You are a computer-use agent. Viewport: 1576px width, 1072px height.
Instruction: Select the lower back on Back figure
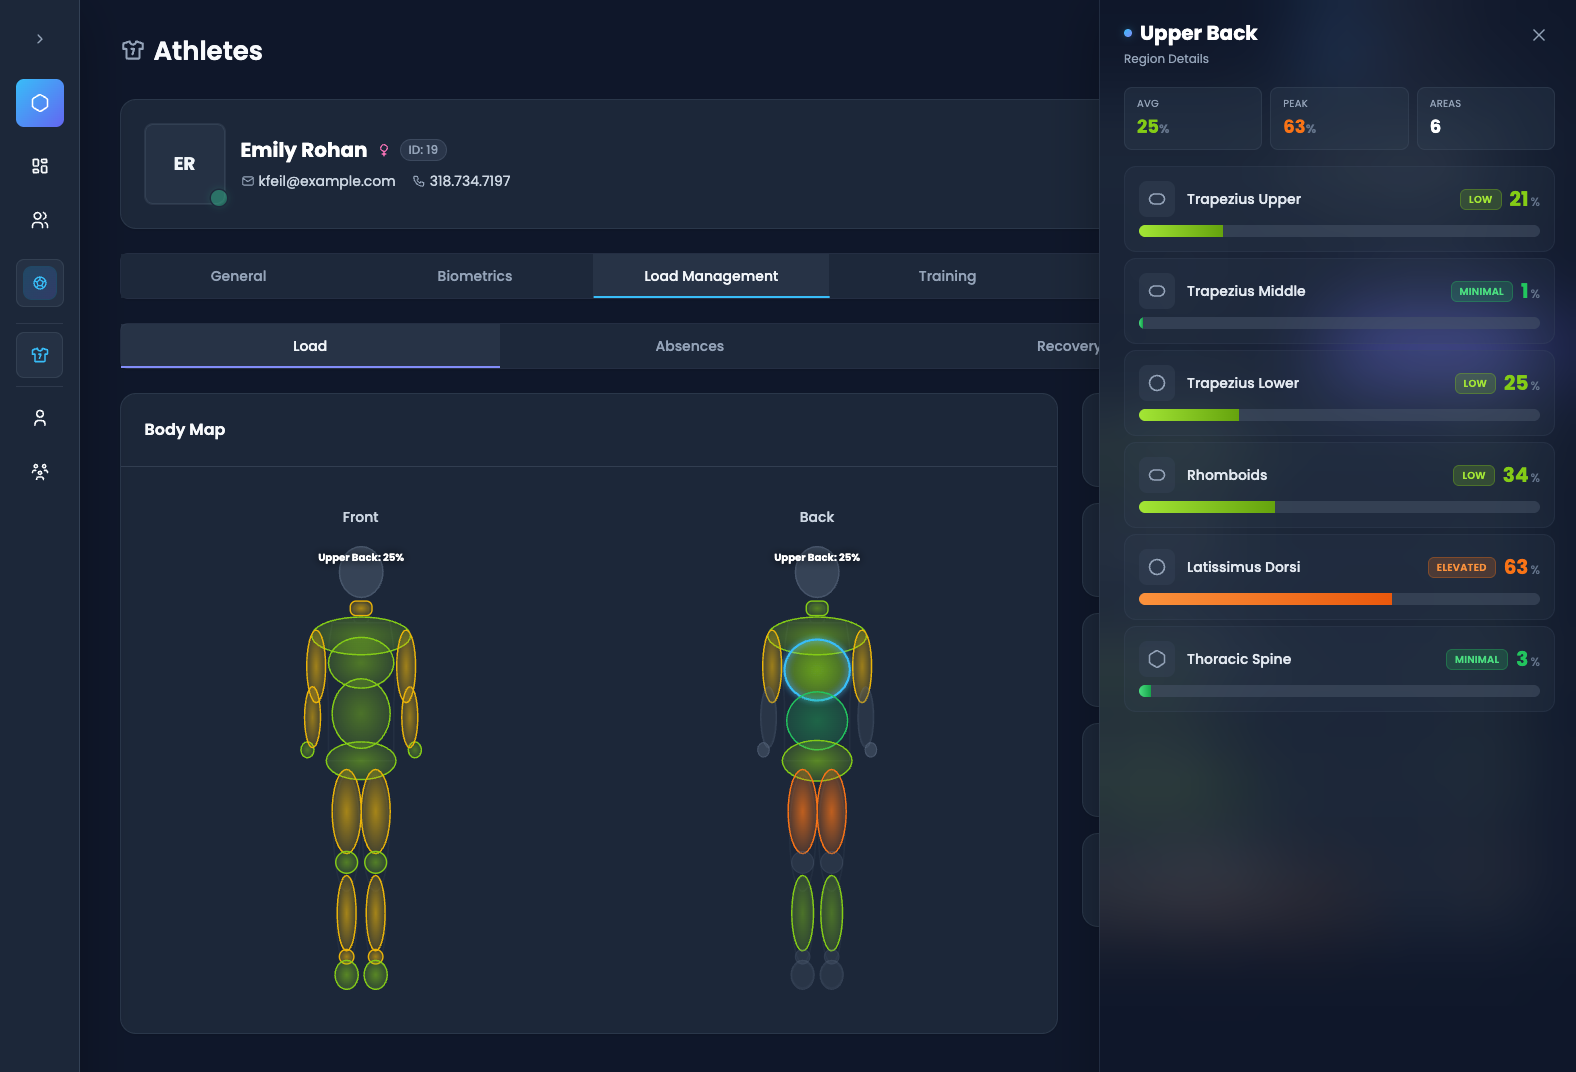[817, 722]
